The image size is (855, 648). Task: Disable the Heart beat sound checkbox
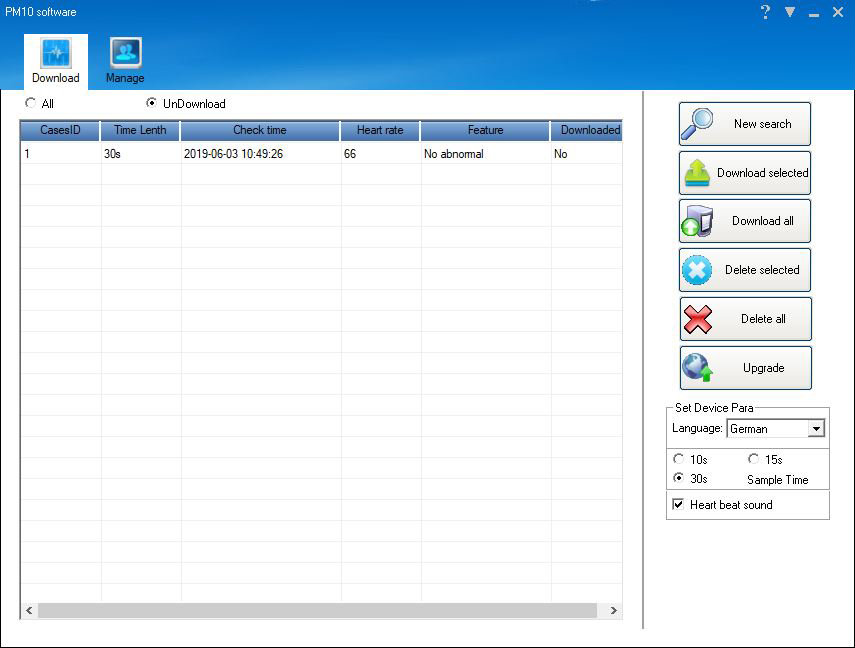click(679, 505)
